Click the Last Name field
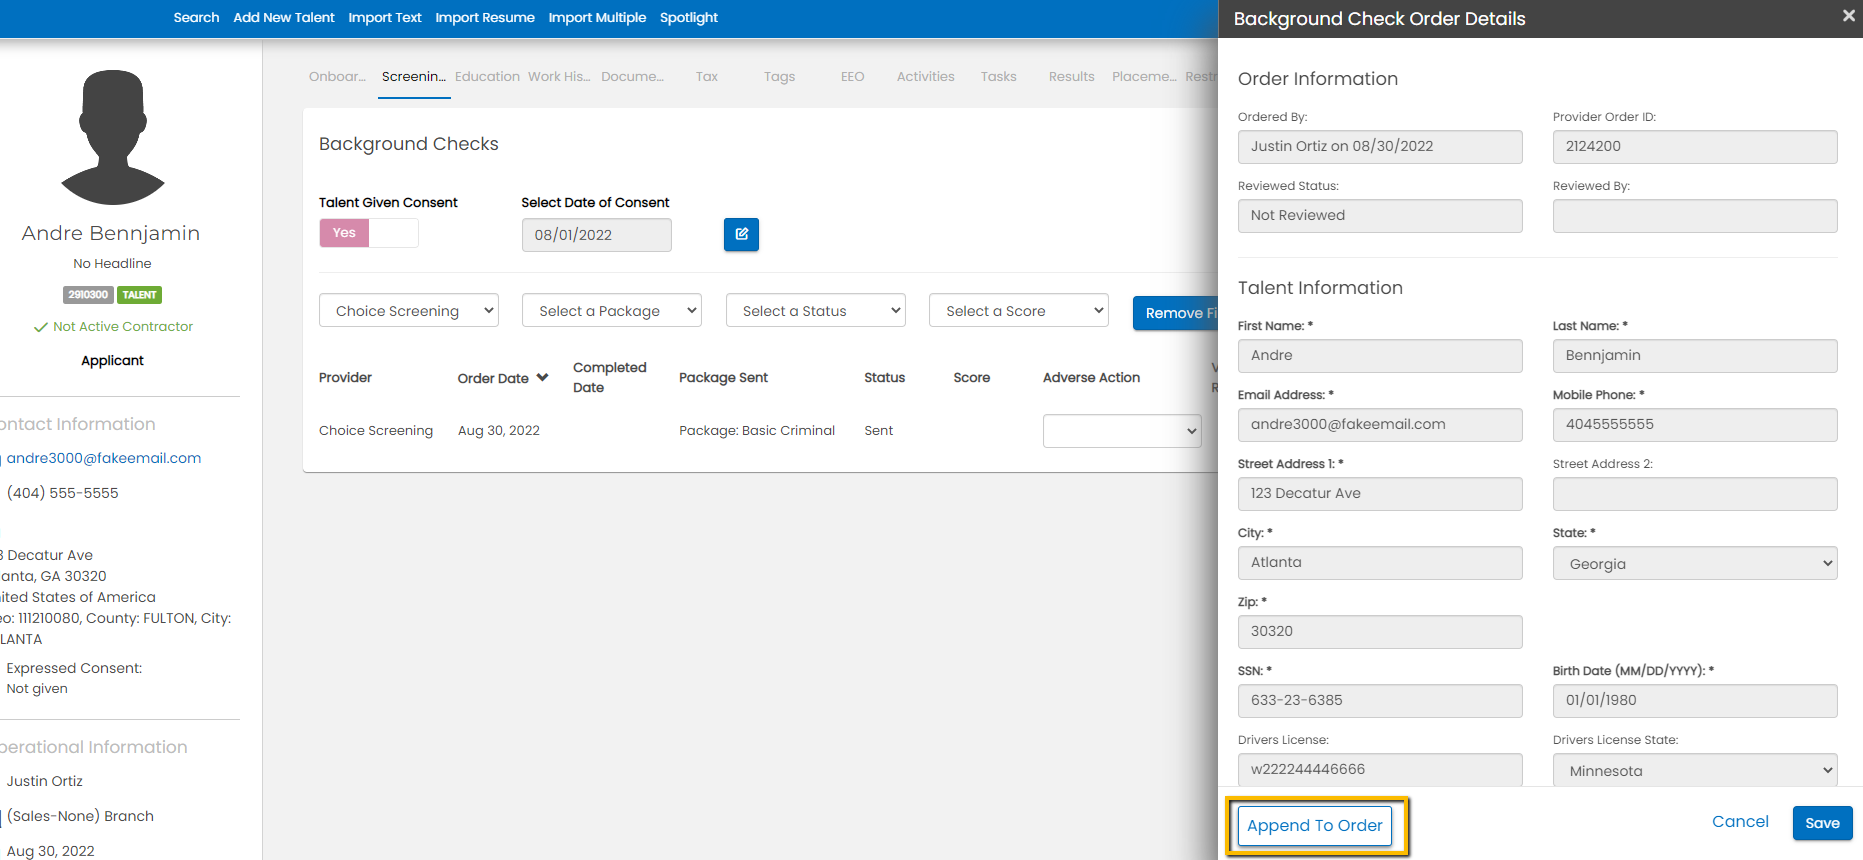The width and height of the screenshot is (1863, 860). (1695, 356)
